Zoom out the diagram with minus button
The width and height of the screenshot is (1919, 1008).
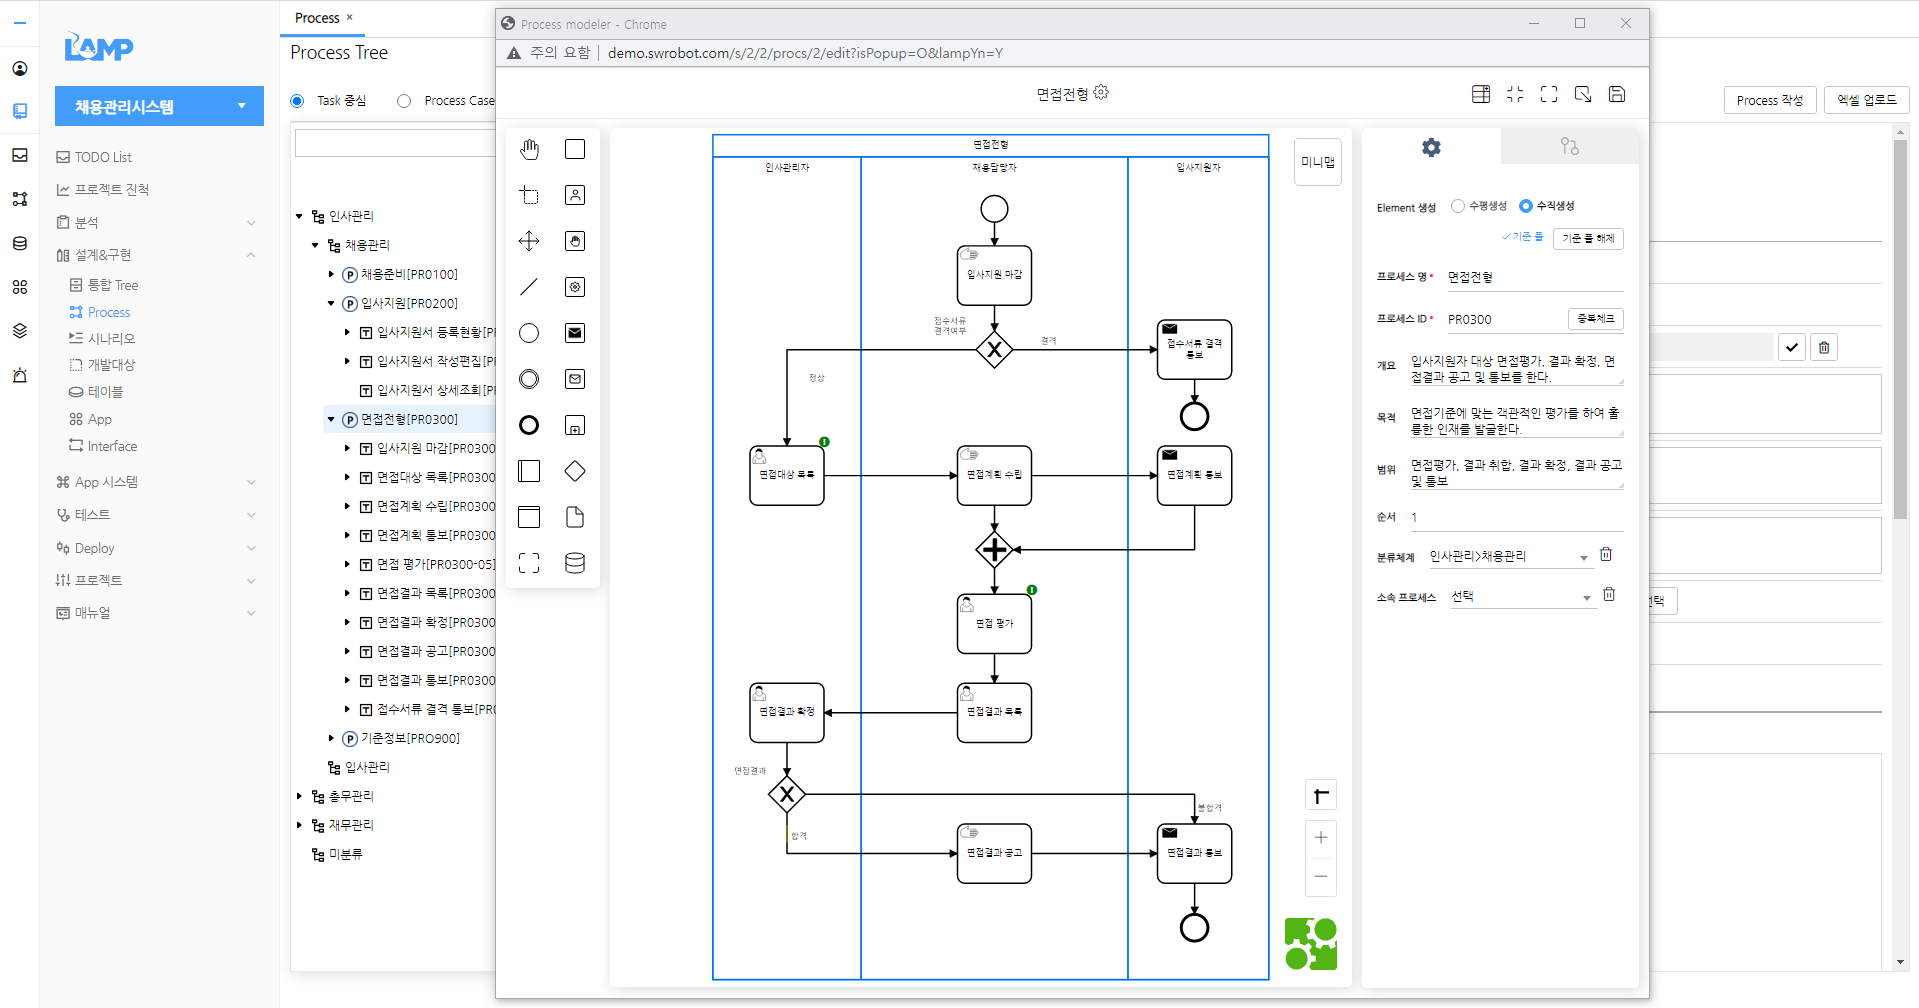click(1321, 877)
